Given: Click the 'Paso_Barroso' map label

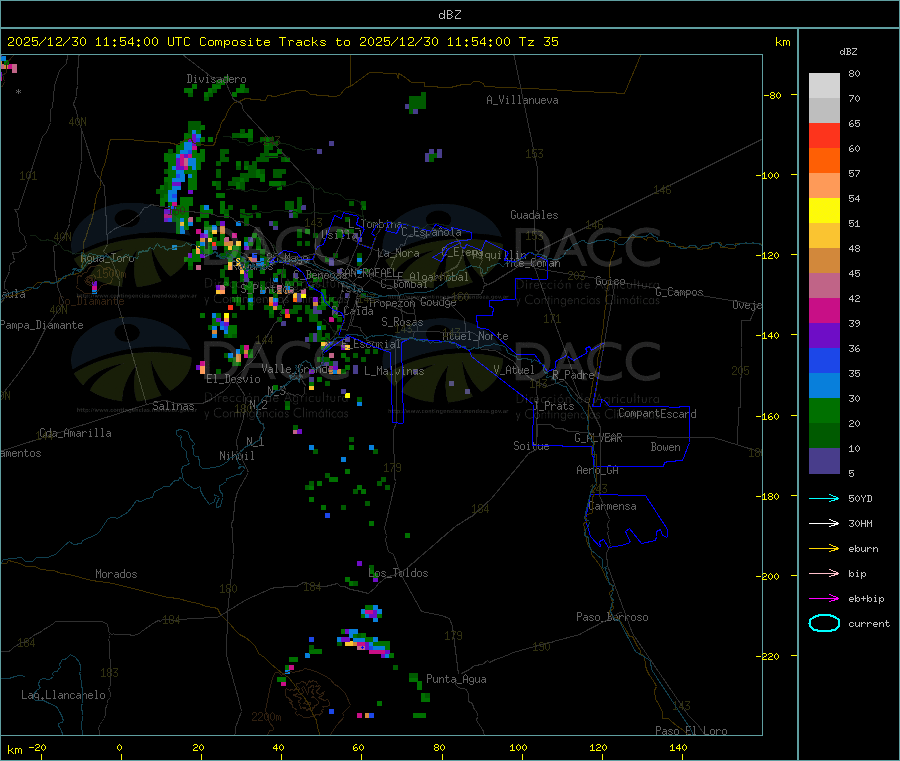Looking at the screenshot, I should coord(612,617).
